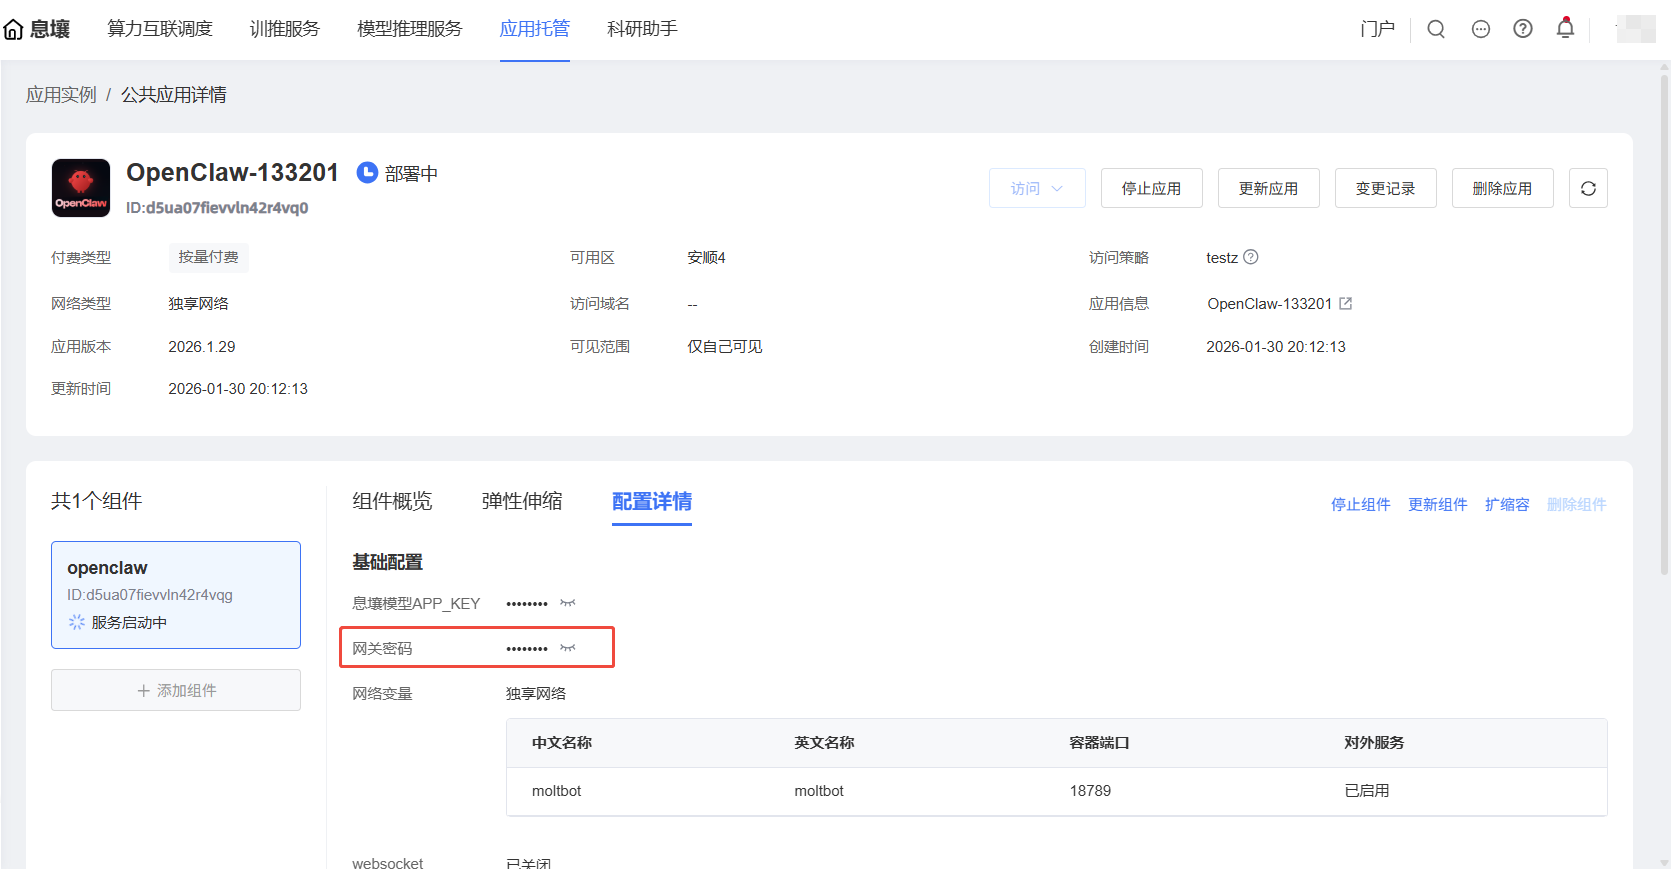
Task: Click the 添加组件 button
Action: pos(176,690)
